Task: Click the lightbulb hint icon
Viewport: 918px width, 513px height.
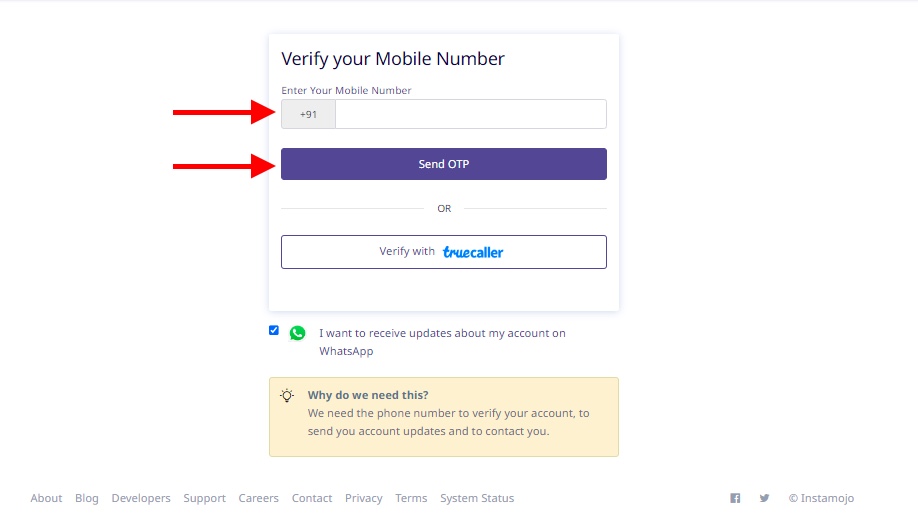Action: pyautogui.click(x=287, y=395)
